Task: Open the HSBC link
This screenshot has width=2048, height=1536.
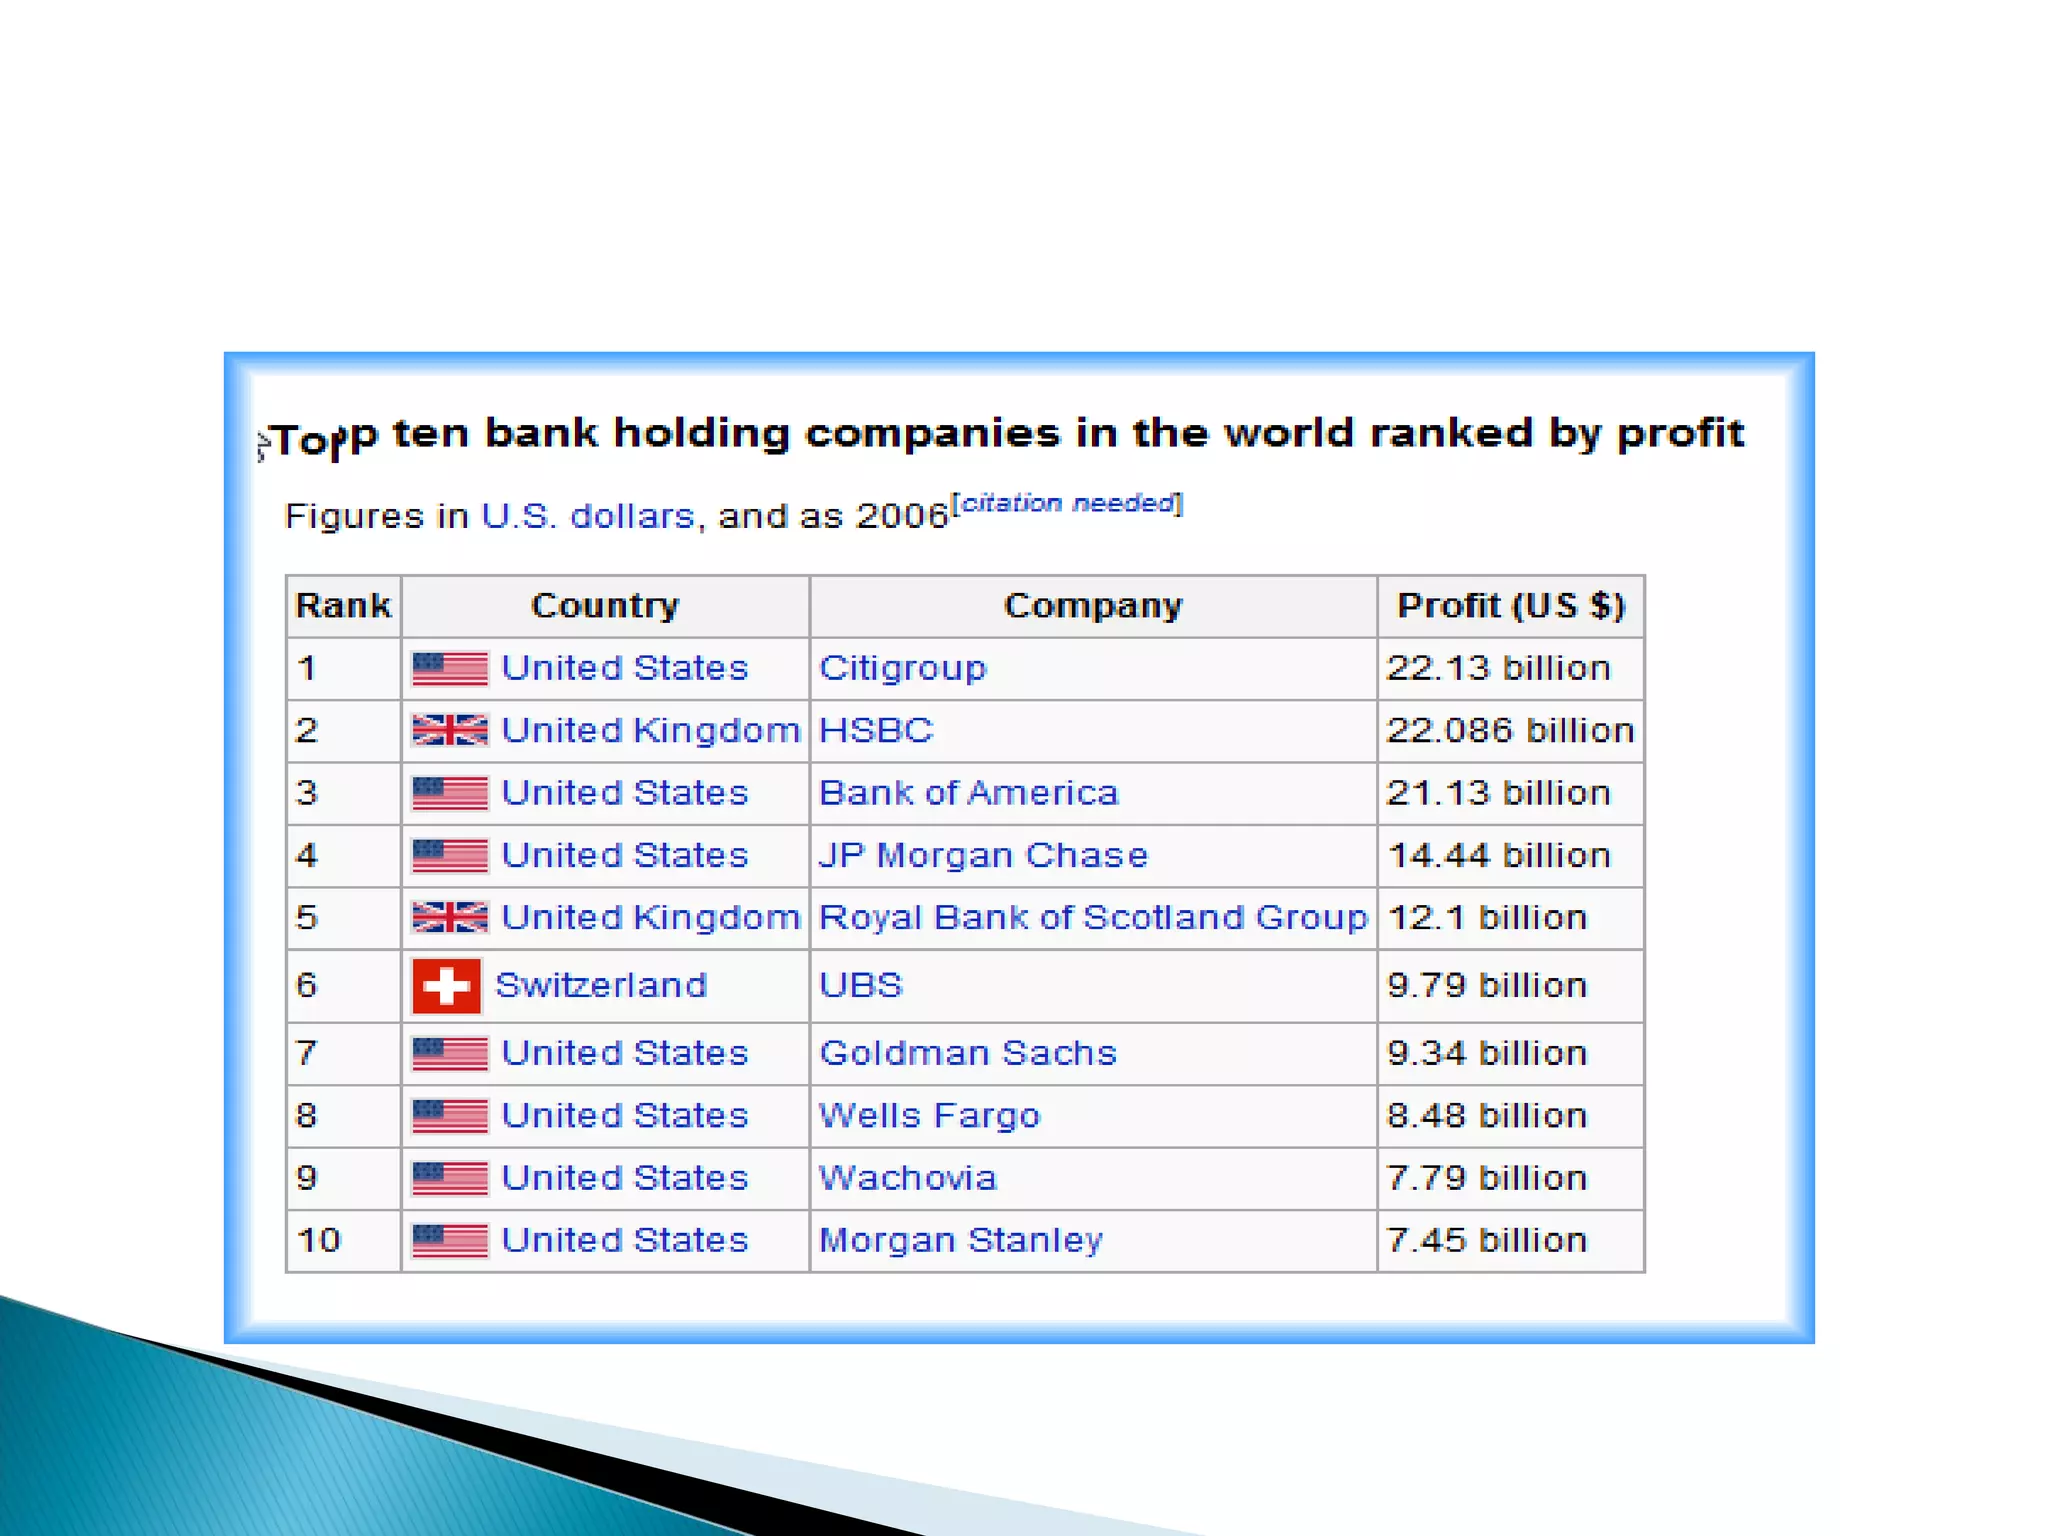Action: (x=875, y=730)
